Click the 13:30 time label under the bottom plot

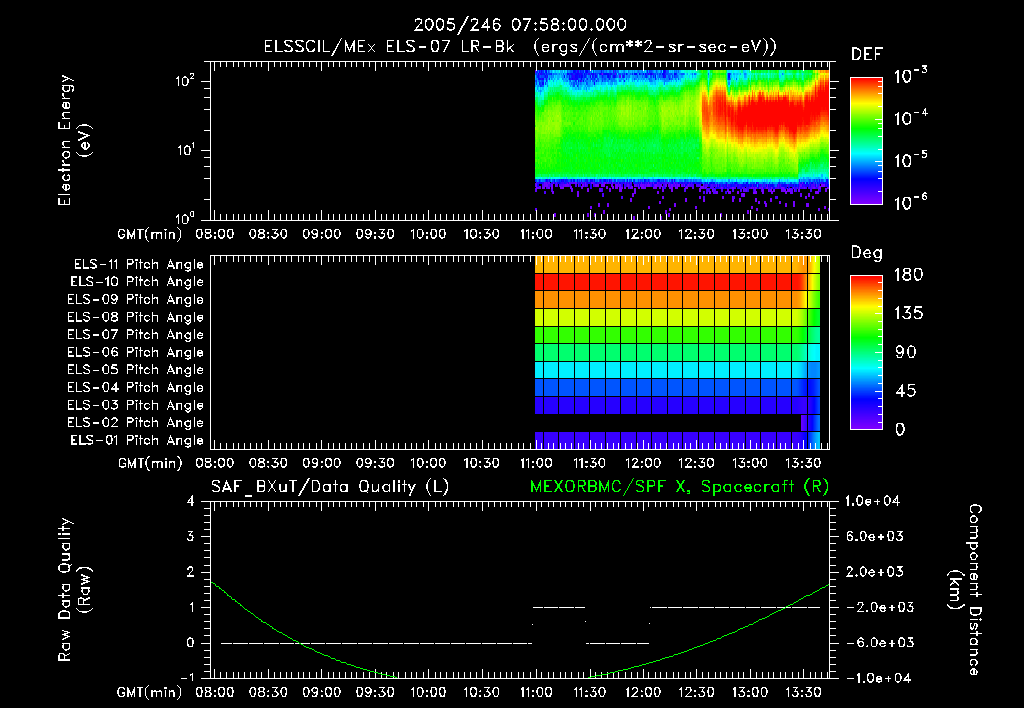[803, 692]
